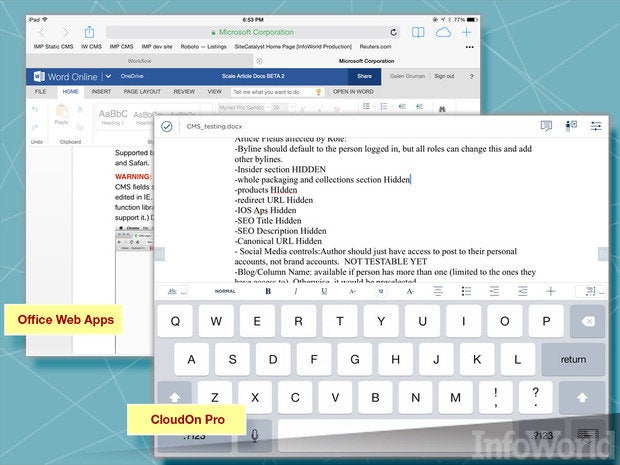Increase font size with A+ button
Screen dimensions: 620x465
[x=352, y=291]
